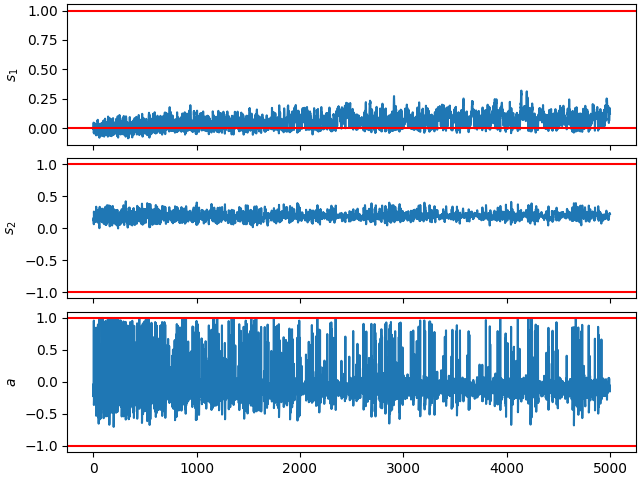The height and width of the screenshot is (480, 640).
Task: Click the 0 x-axis tick label
Action: (x=94, y=468)
